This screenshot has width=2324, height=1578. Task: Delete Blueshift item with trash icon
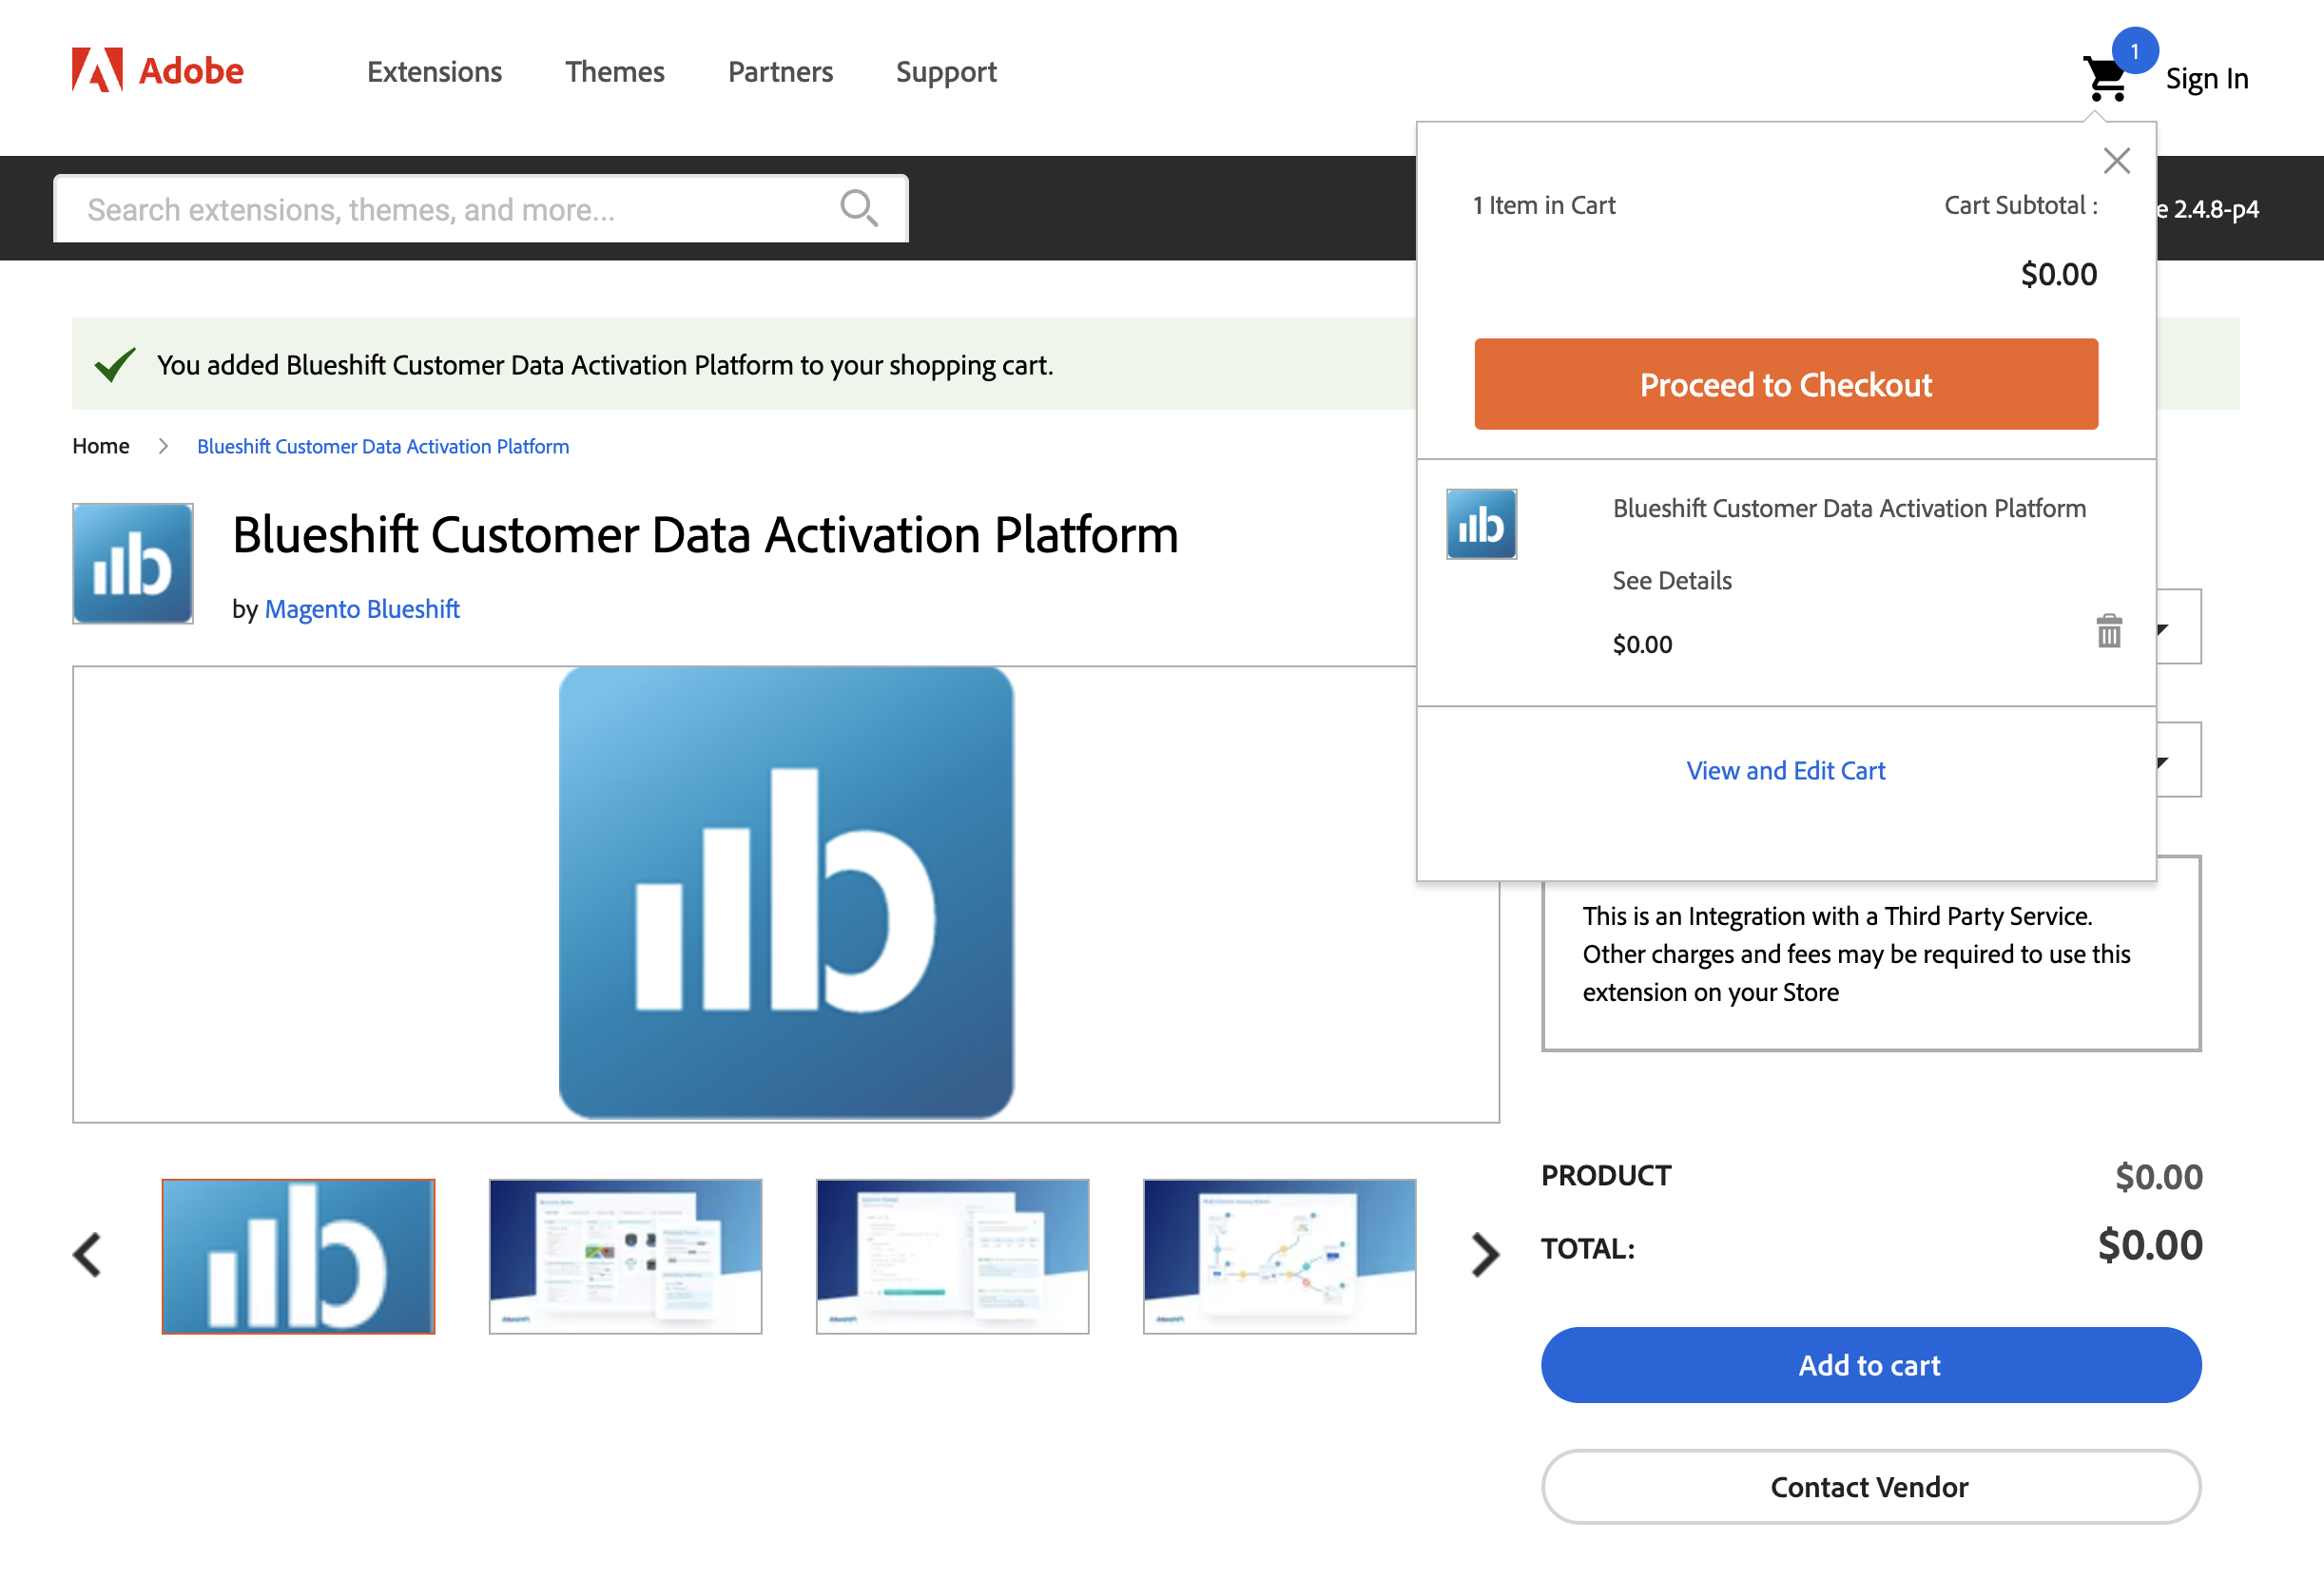(x=2109, y=631)
